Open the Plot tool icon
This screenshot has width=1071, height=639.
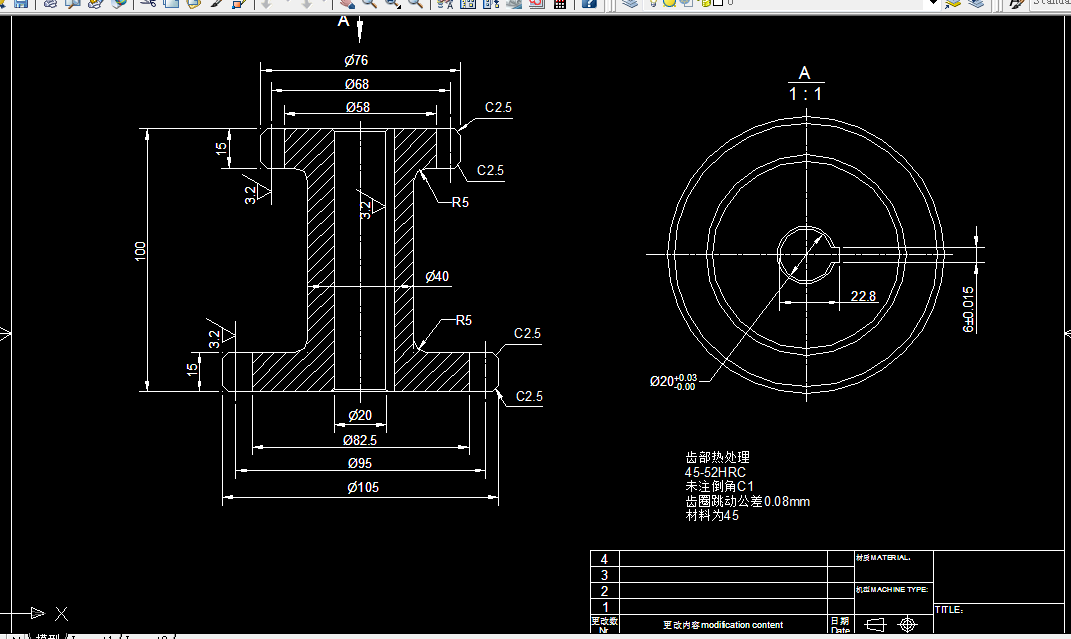coord(50,6)
